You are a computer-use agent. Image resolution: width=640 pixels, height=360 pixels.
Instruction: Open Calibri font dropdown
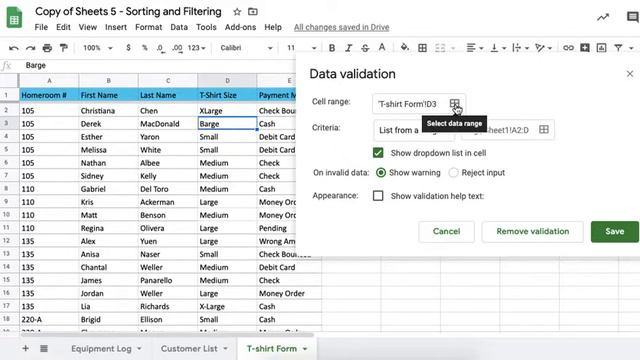[x=246, y=48]
